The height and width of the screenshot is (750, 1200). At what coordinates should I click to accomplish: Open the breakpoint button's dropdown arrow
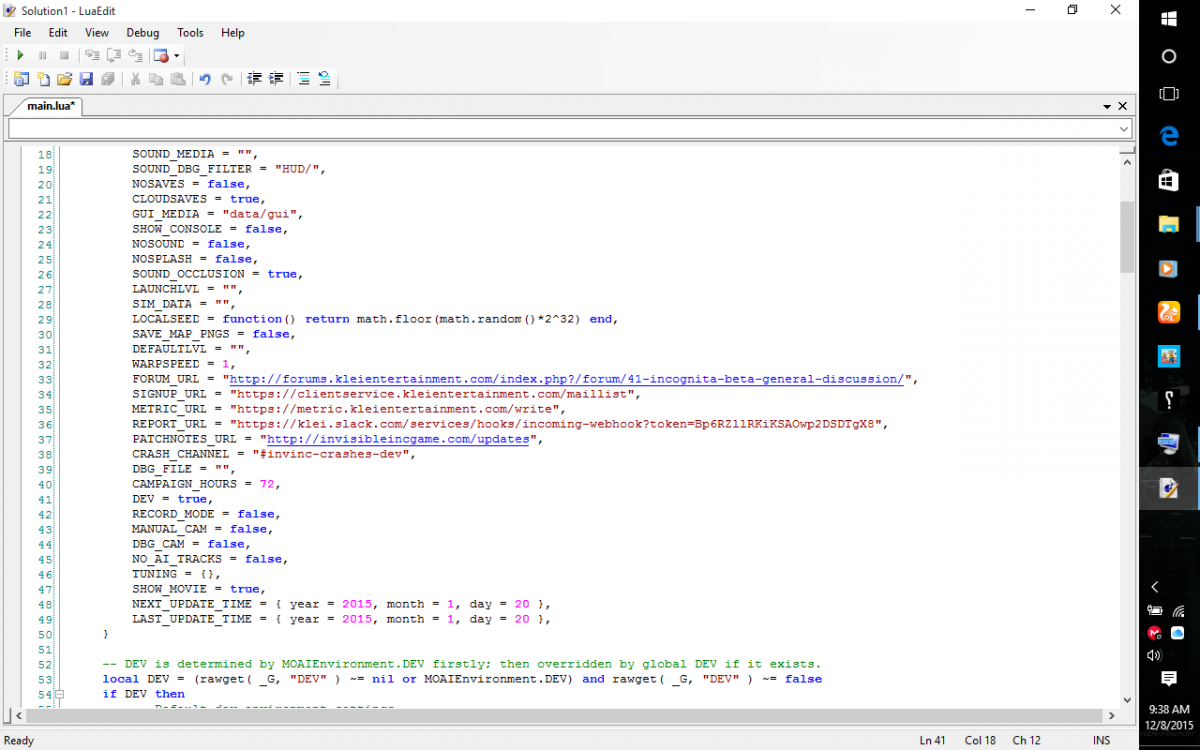pyautogui.click(x=177, y=56)
